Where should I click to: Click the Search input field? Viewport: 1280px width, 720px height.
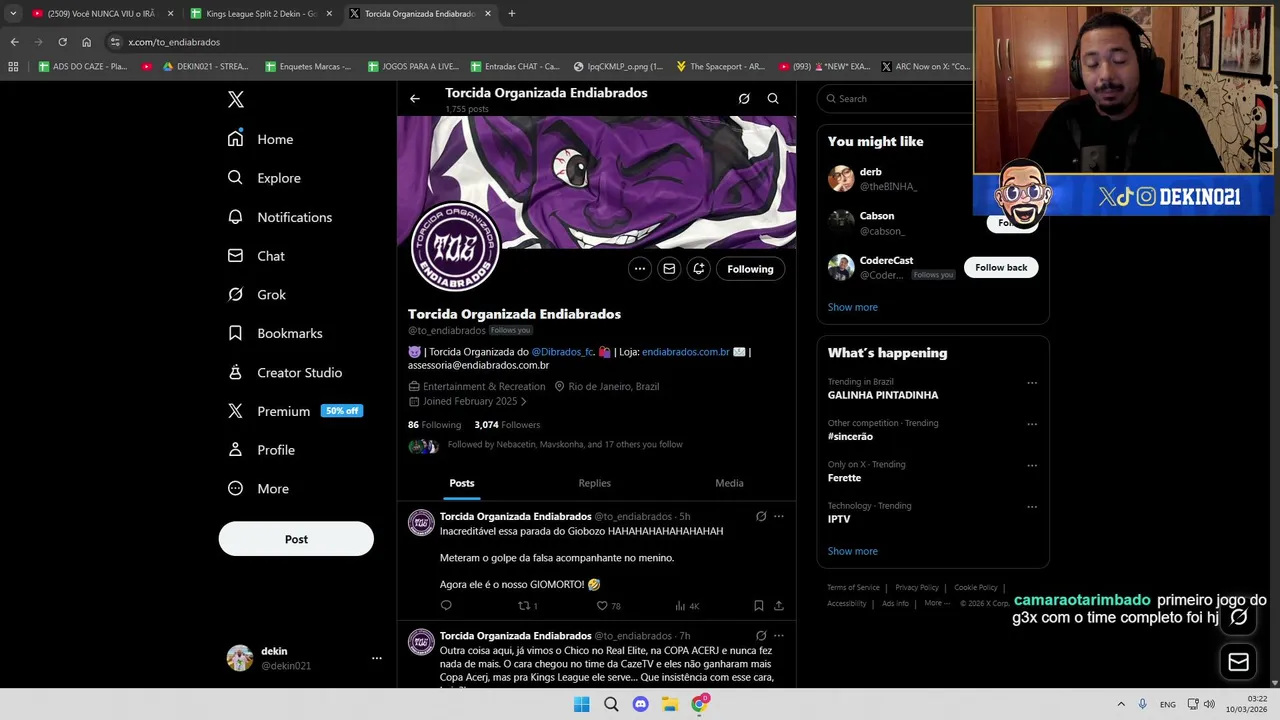(897, 99)
